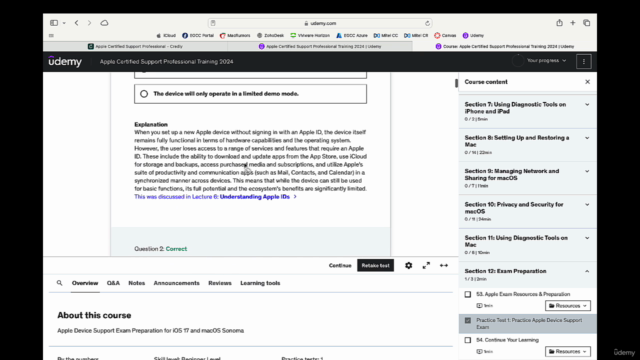Open a new tab with plus icon

tap(573, 23)
